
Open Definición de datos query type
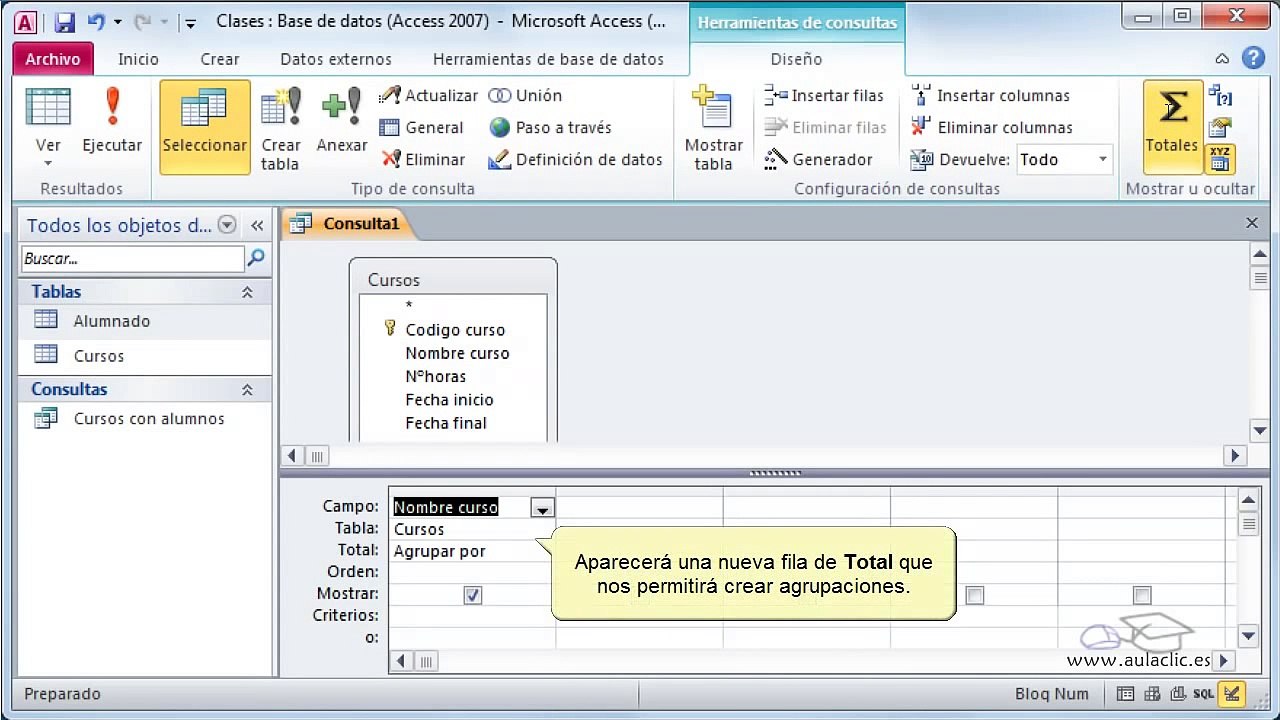tap(576, 159)
